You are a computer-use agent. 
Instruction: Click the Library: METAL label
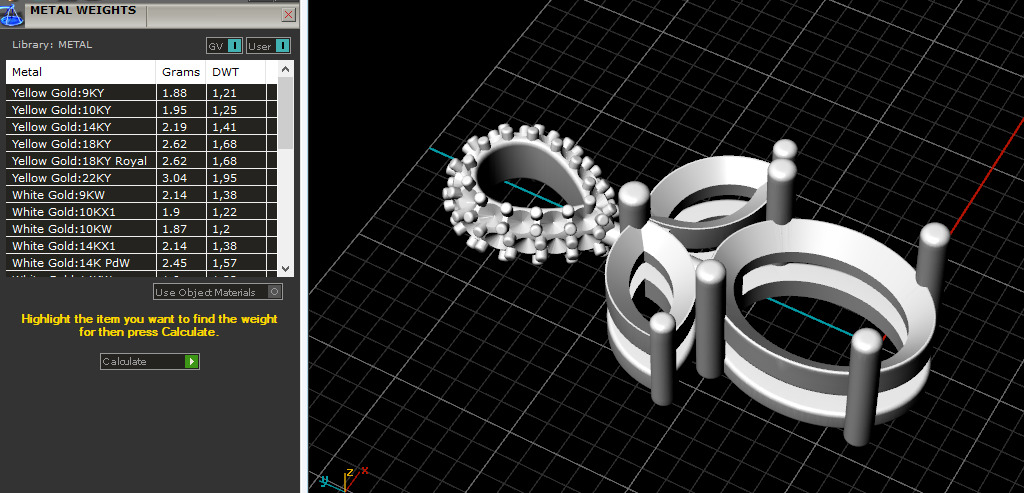tap(52, 45)
